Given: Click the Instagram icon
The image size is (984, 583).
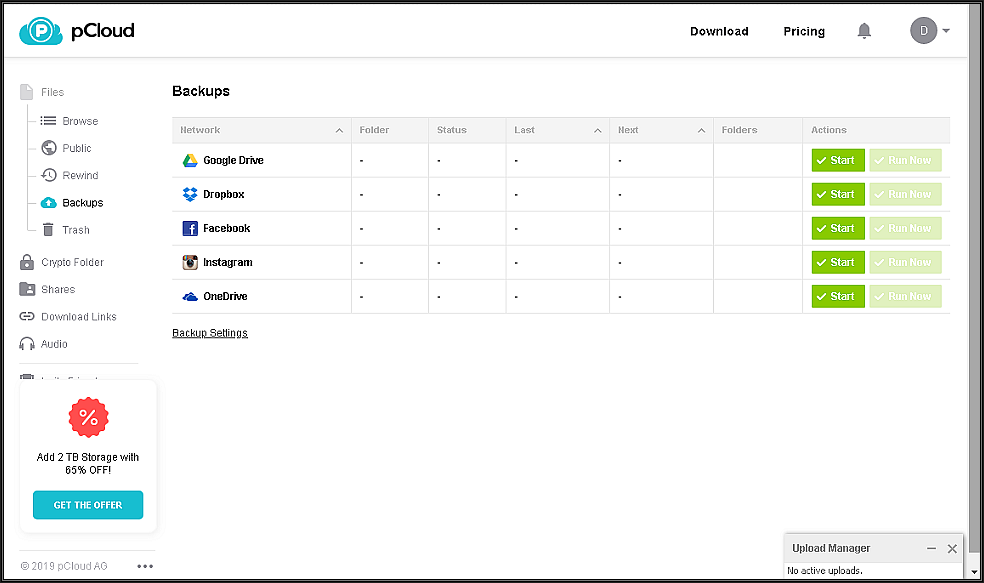Looking at the screenshot, I should (x=190, y=262).
